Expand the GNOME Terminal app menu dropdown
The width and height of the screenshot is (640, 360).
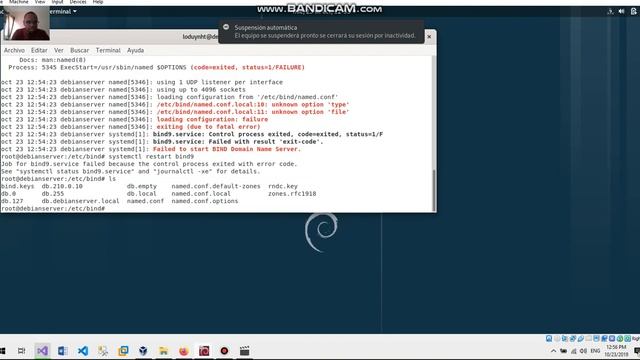[x=63, y=11]
